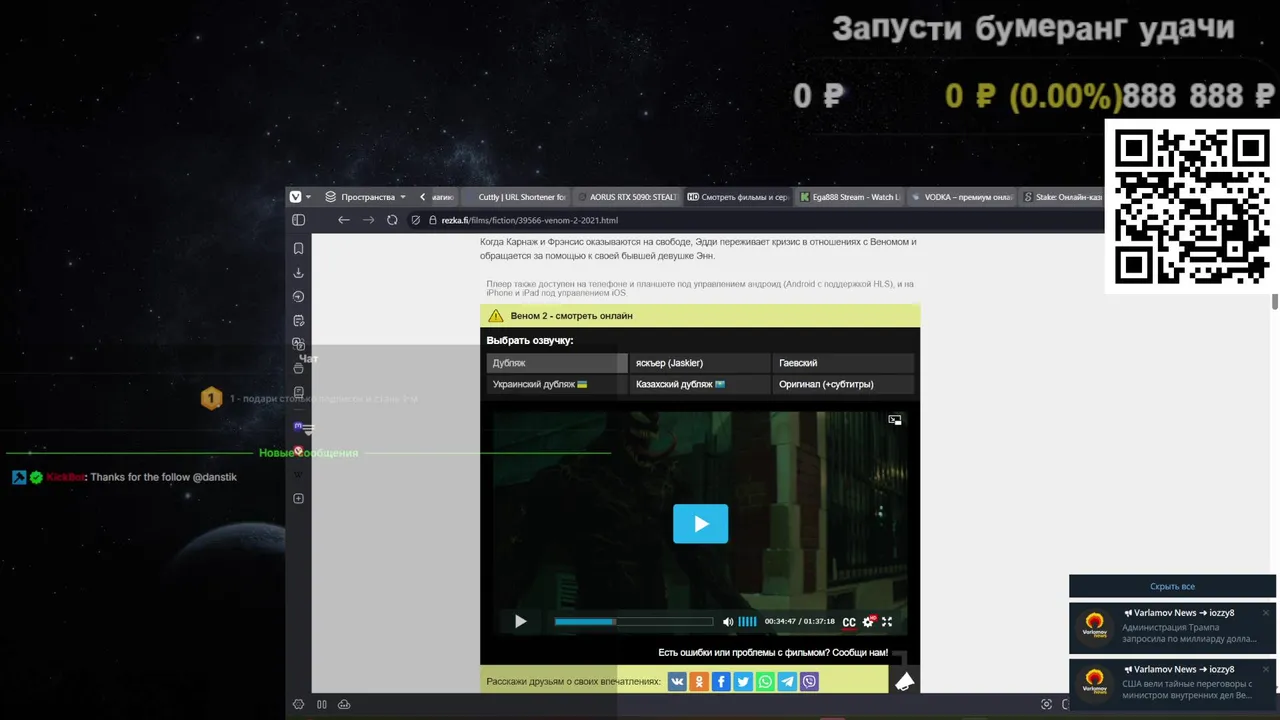Viewport: 1280px width, 720px height.
Task: Open picture-in-picture icon on the video
Action: click(895, 420)
